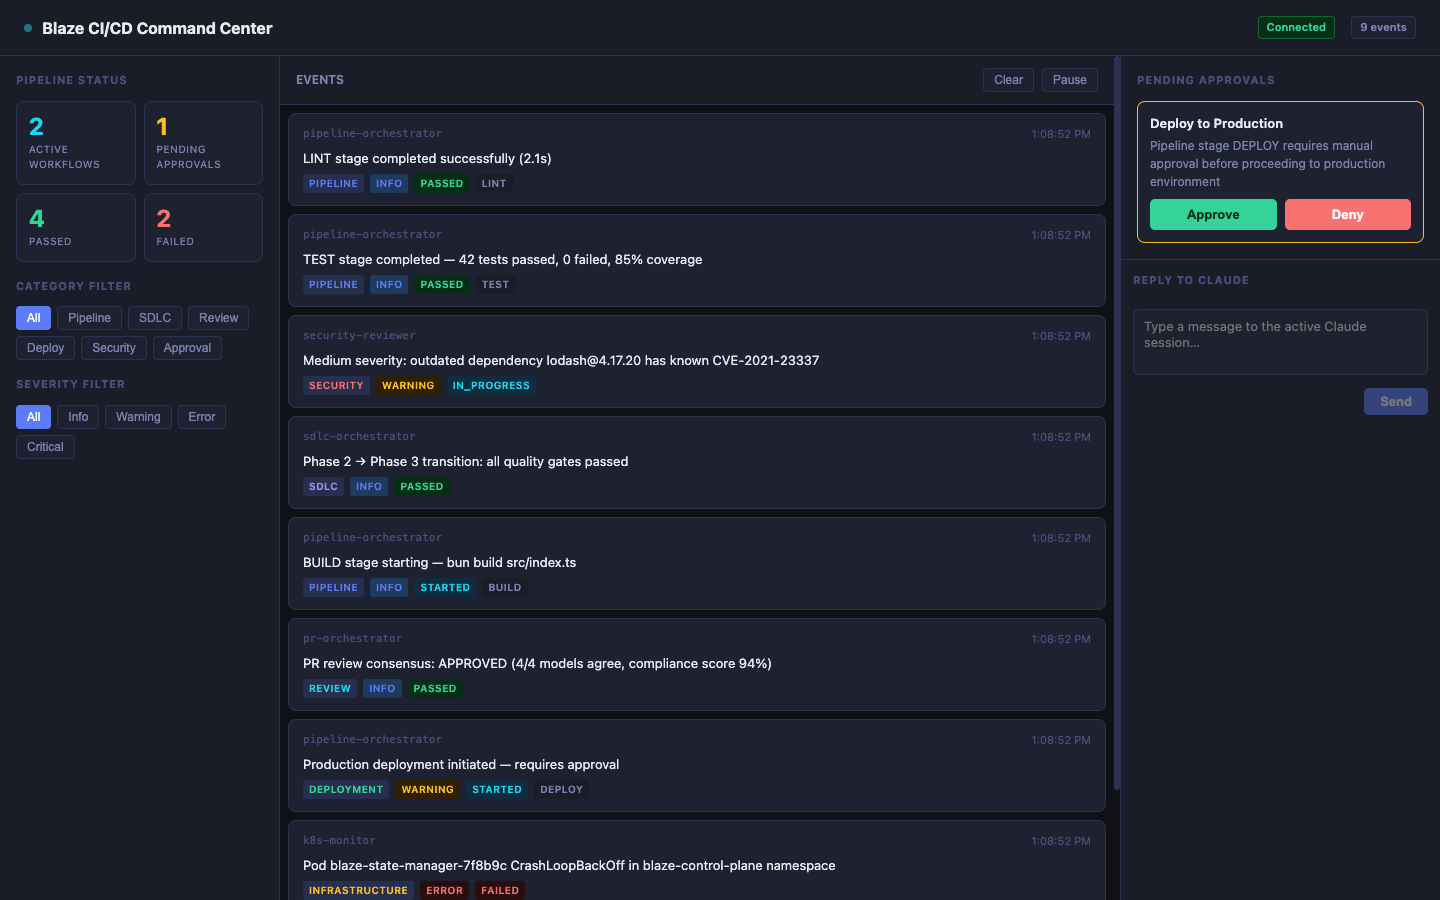Click the Connected status indicator
The width and height of the screenshot is (1440, 900).
[1296, 27]
